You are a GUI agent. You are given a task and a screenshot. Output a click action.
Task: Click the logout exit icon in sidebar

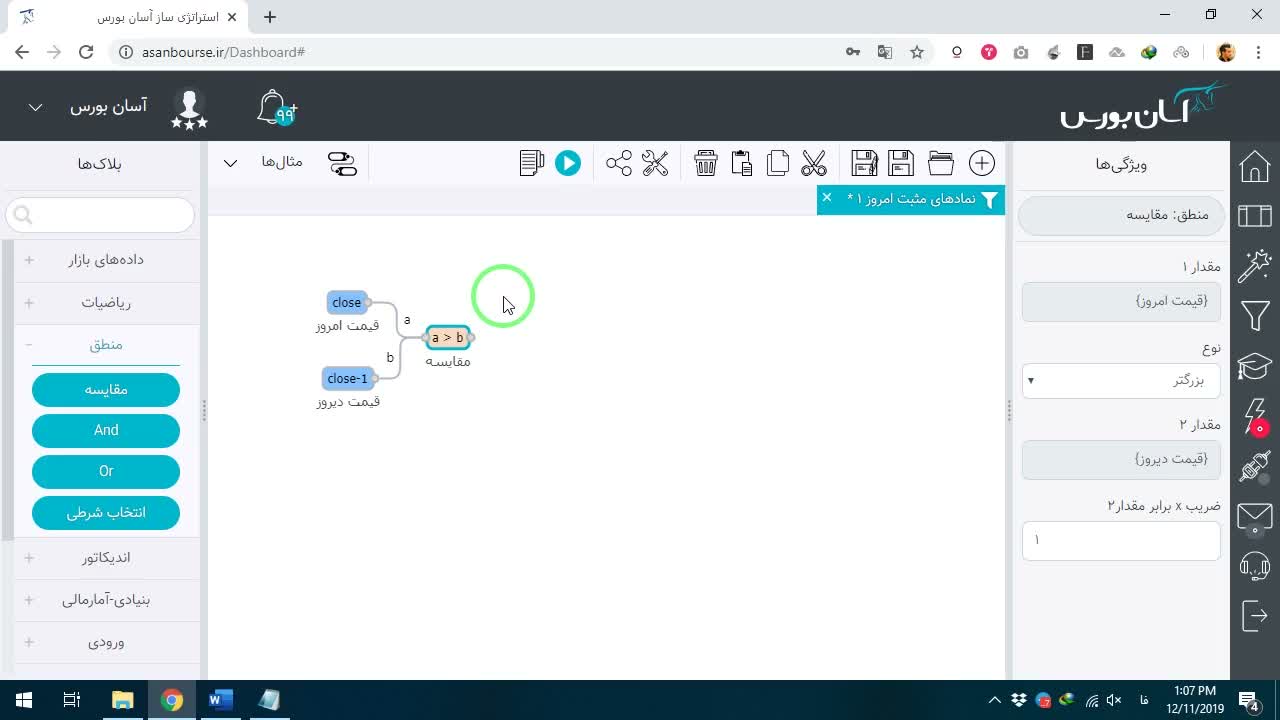(1255, 615)
